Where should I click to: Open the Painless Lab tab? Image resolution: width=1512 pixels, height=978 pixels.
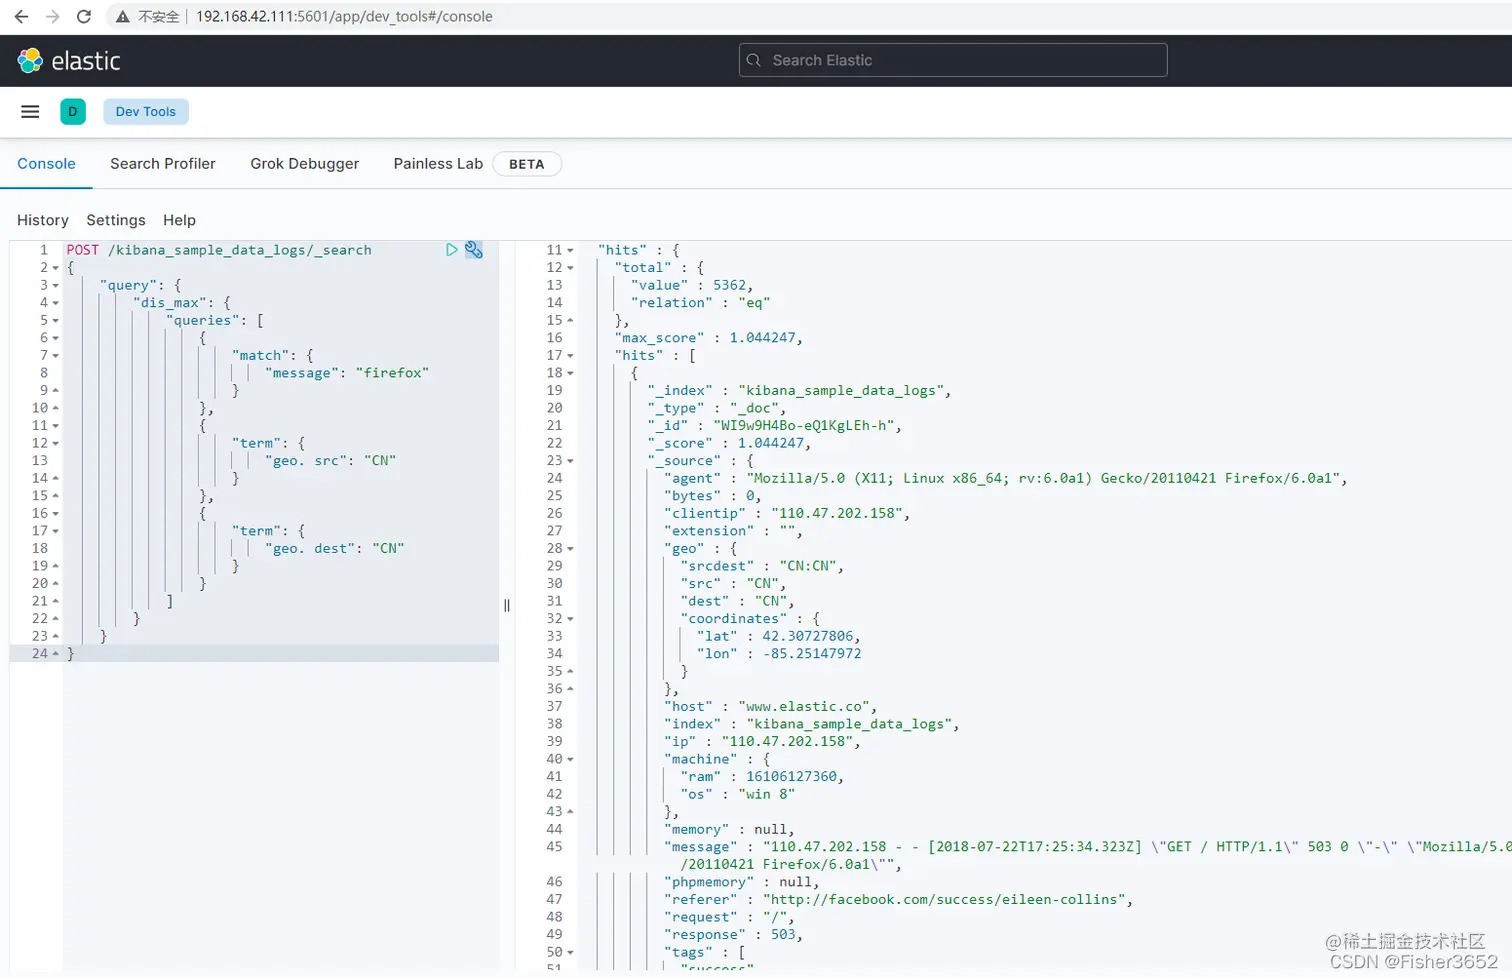[x=438, y=164]
